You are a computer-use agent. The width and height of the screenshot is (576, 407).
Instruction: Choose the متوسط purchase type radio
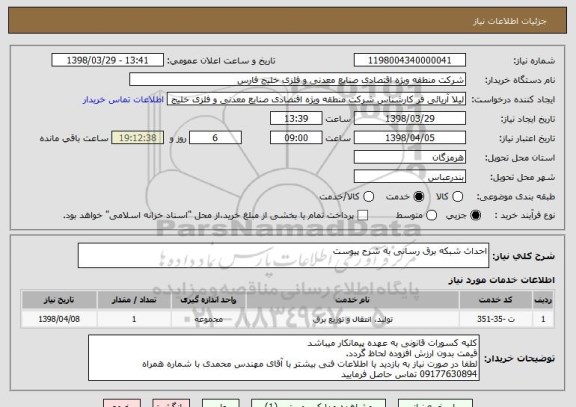(431, 215)
